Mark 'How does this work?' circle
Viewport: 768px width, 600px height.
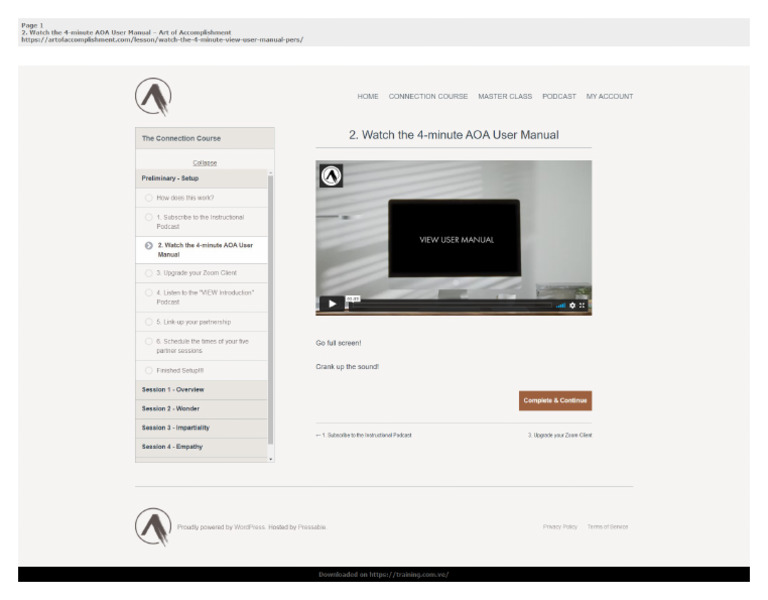point(148,198)
